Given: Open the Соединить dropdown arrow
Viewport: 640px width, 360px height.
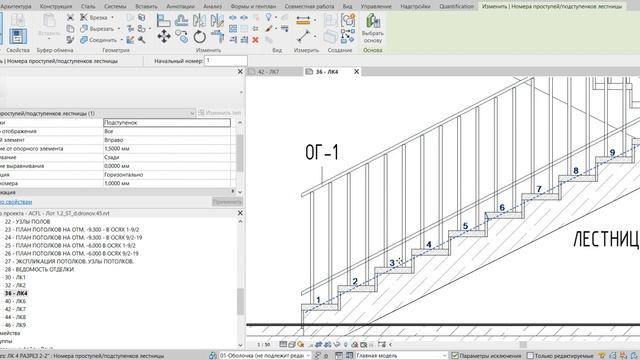Looking at the screenshot, I should point(121,40).
